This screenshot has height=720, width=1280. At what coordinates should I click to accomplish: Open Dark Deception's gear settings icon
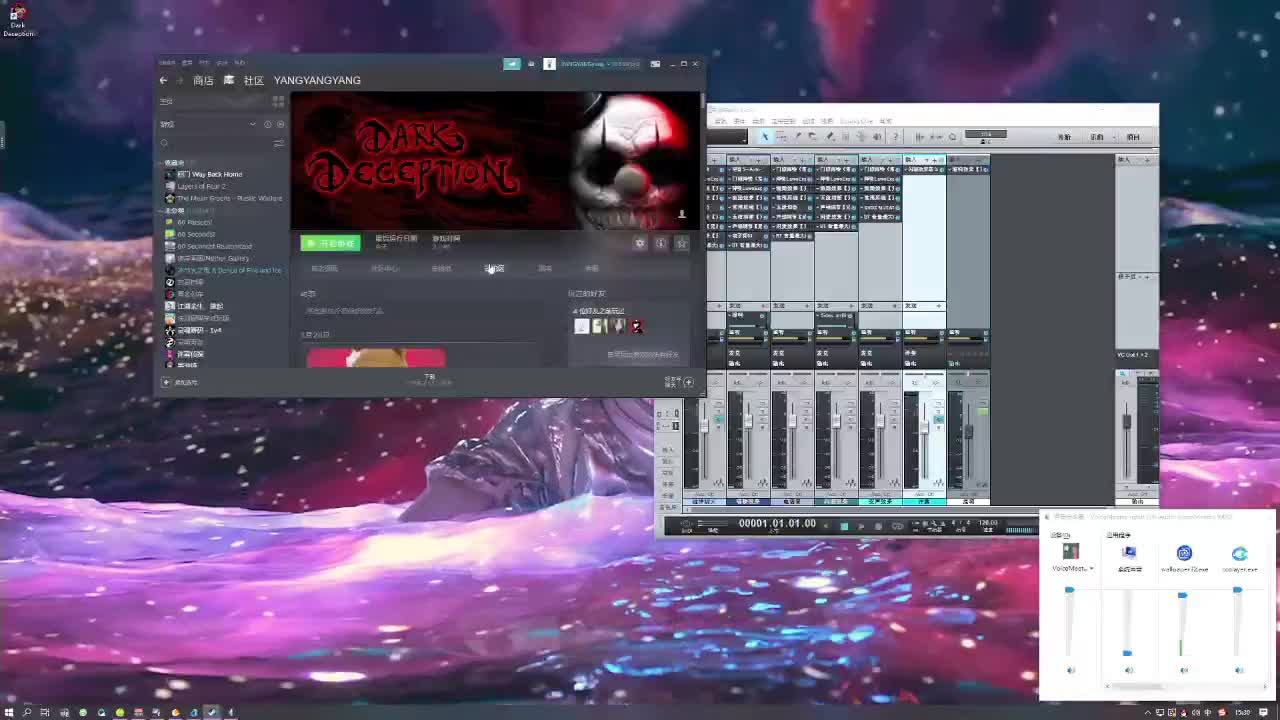pyautogui.click(x=640, y=243)
